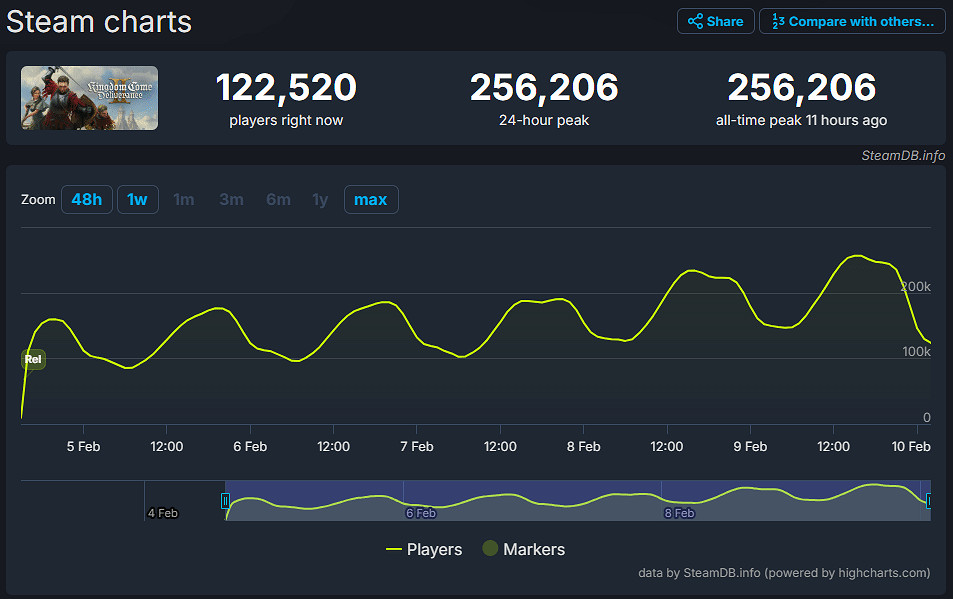Image resolution: width=953 pixels, height=599 pixels.
Task: Click the Share button
Action: pyautogui.click(x=714, y=21)
